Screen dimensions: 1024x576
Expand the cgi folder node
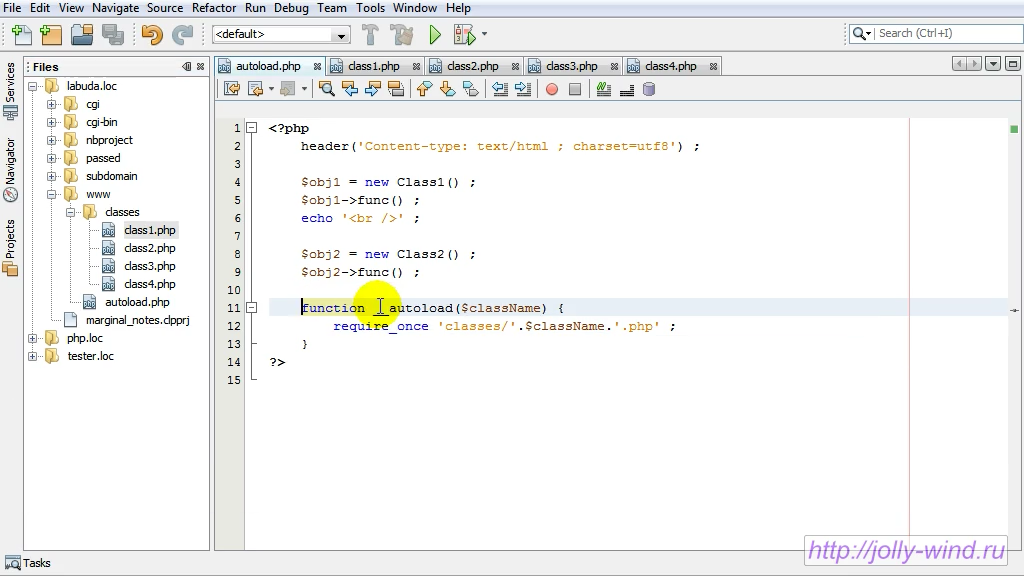click(x=52, y=104)
